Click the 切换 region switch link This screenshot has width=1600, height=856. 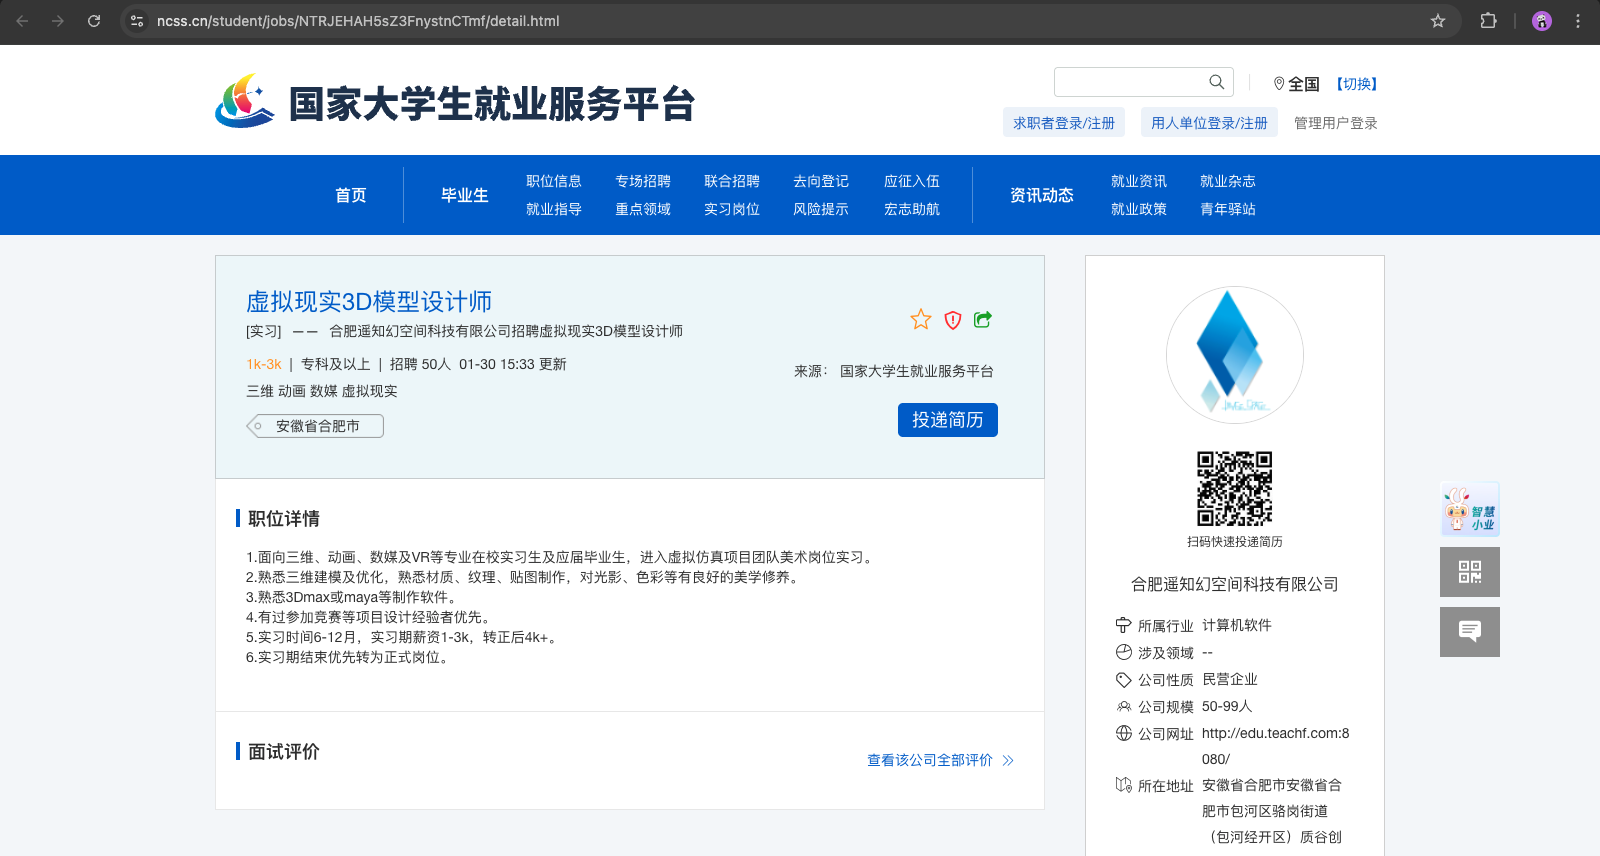pos(1357,84)
